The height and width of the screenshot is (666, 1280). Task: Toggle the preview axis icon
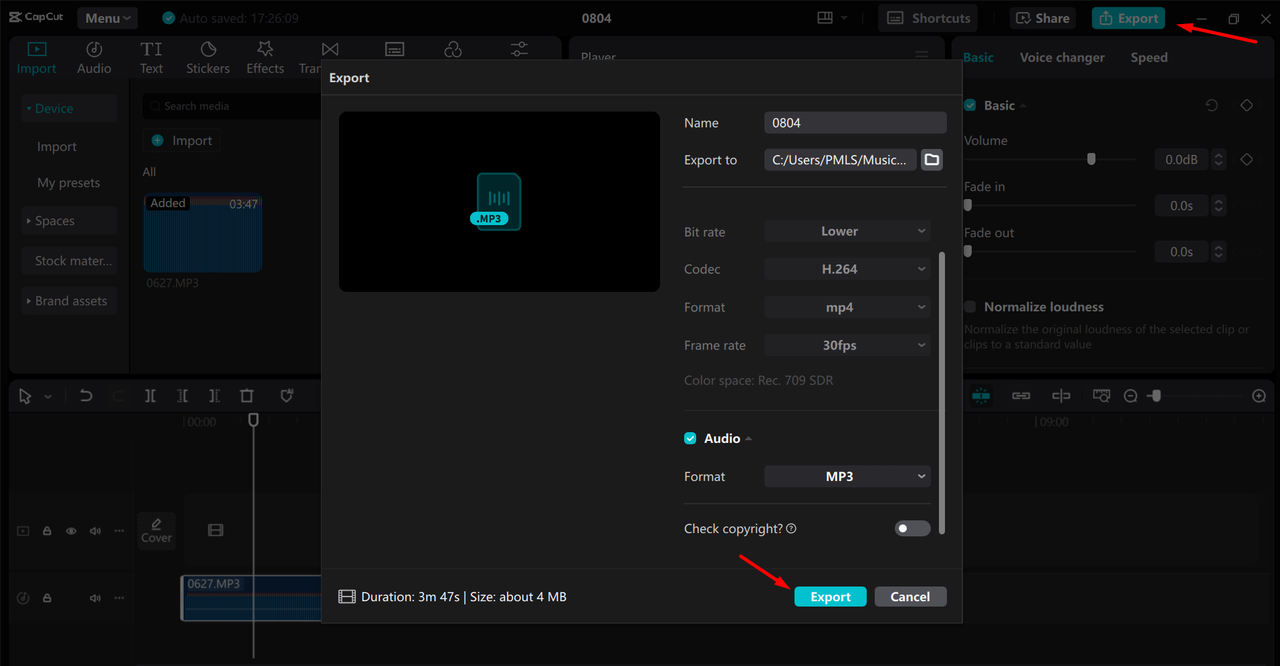(1061, 396)
